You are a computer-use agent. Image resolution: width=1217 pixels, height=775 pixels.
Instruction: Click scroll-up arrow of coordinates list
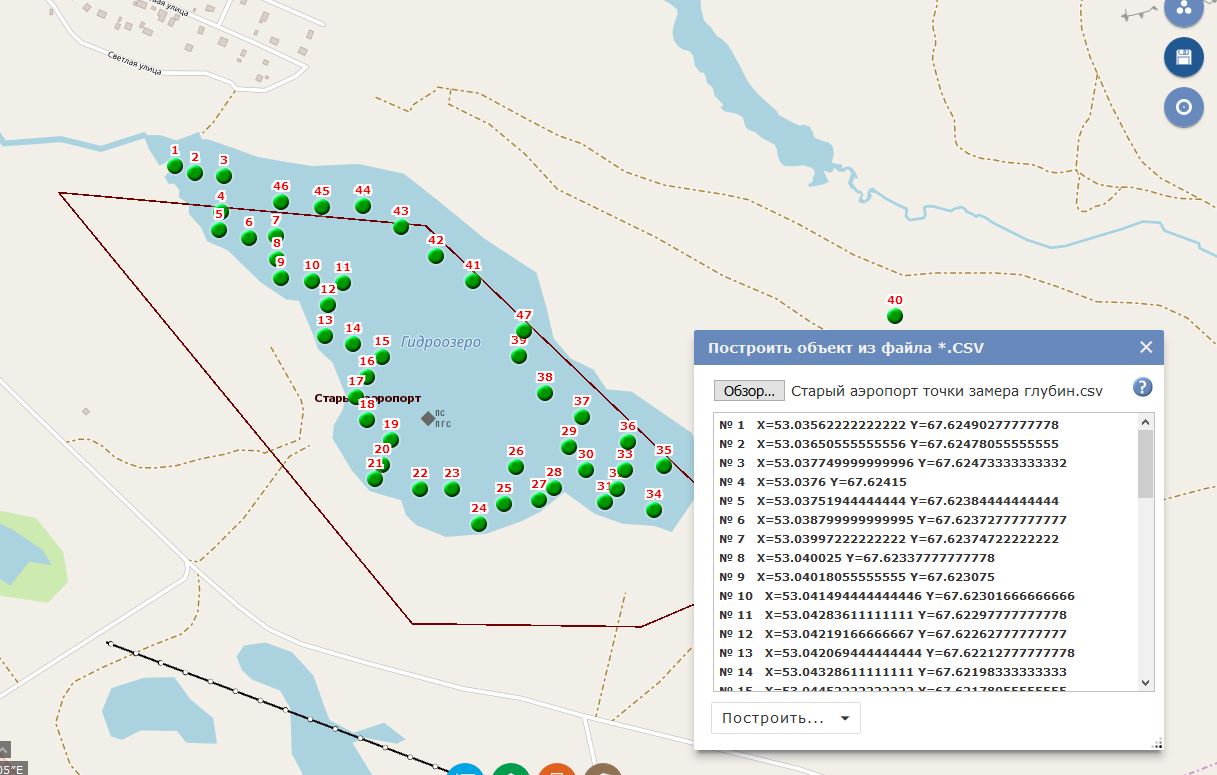point(1146,422)
